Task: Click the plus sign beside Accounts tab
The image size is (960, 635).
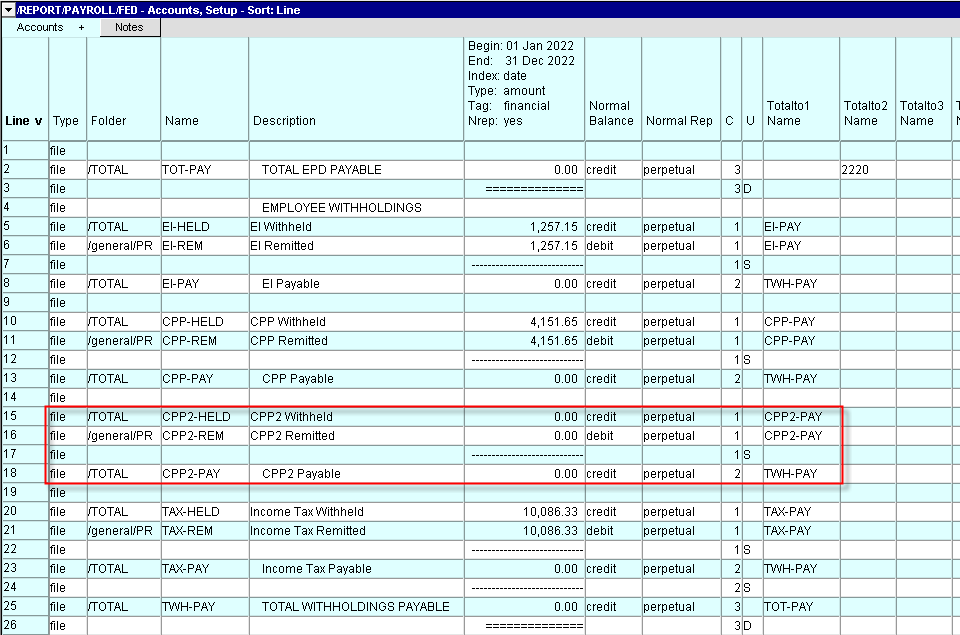Action: tap(82, 28)
